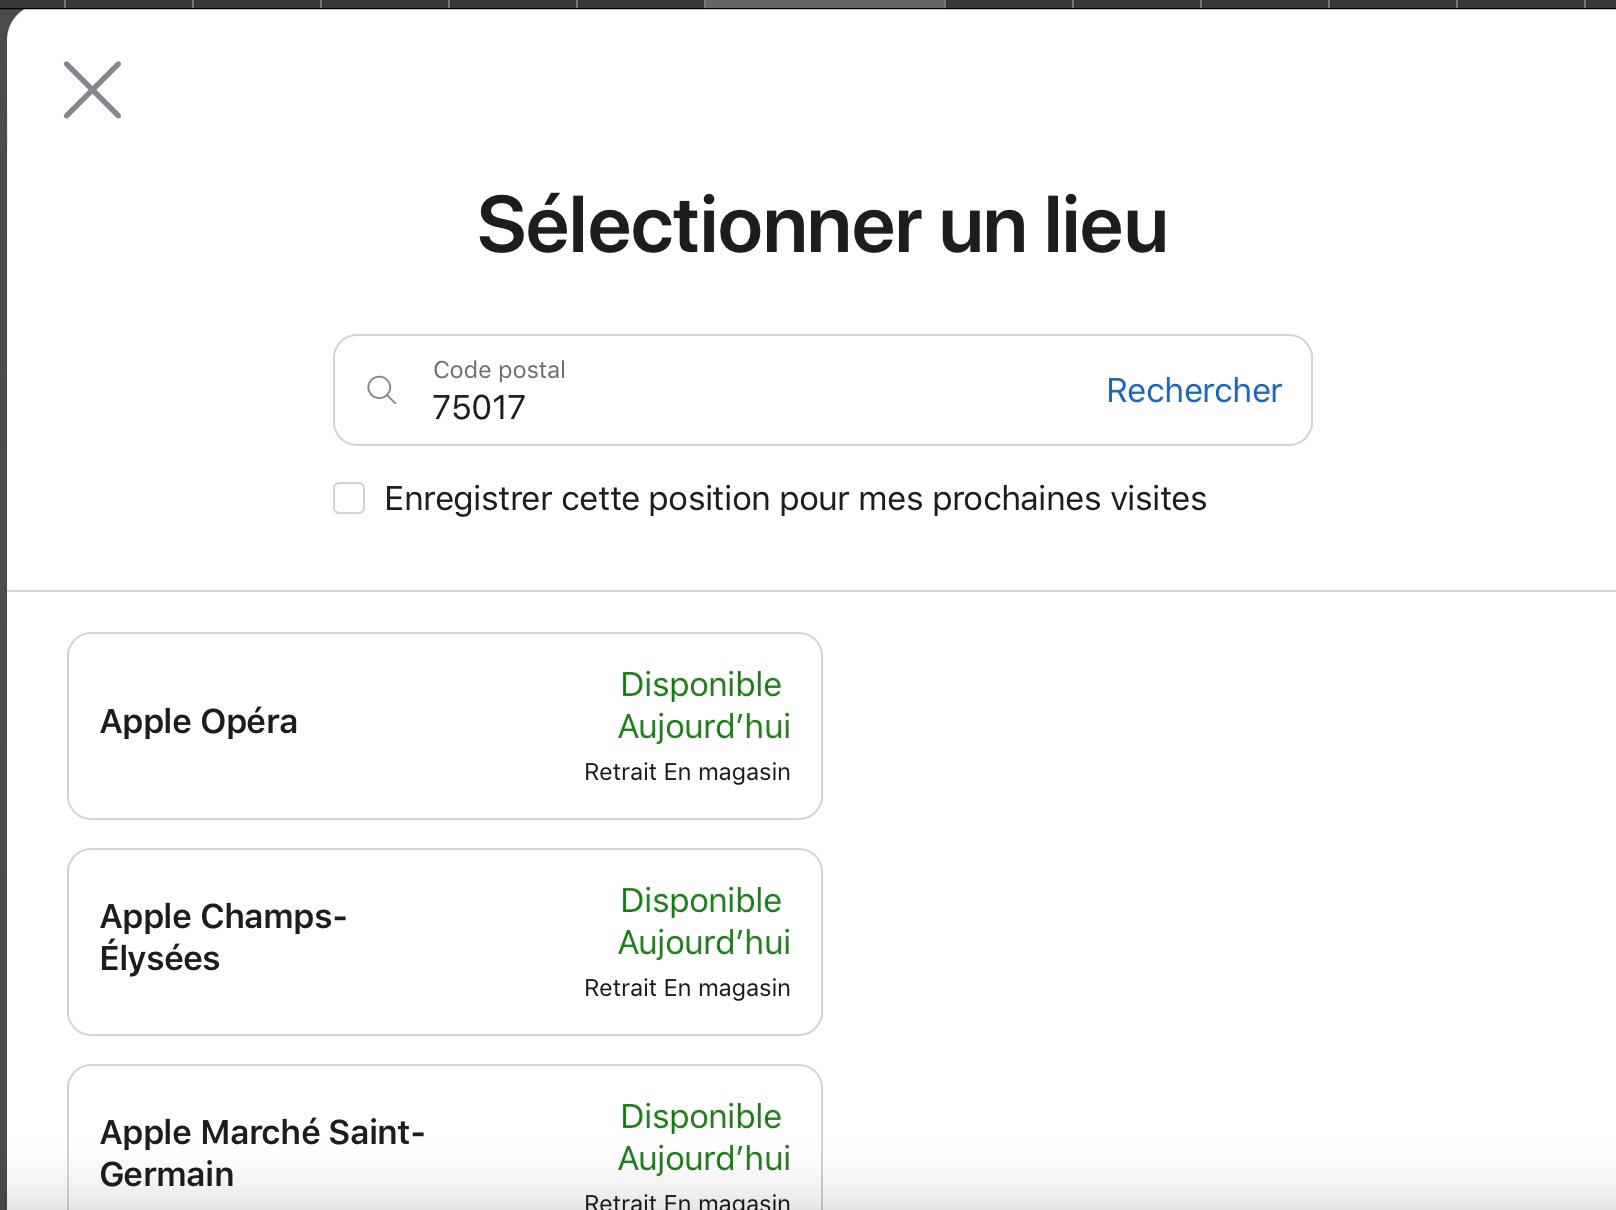1616x1210 pixels.
Task: Click the "Sélectionner un lieu" heading
Action: click(822, 226)
